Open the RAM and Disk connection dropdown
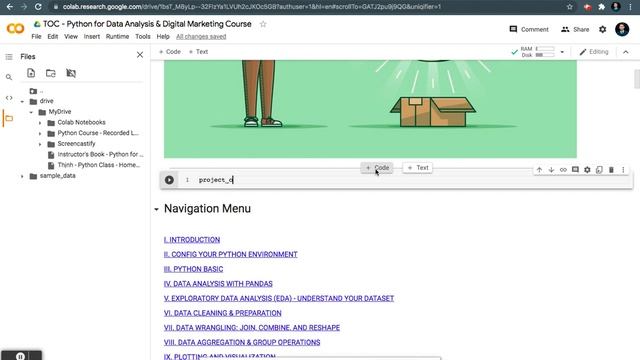640x360 pixels. [x=562, y=52]
